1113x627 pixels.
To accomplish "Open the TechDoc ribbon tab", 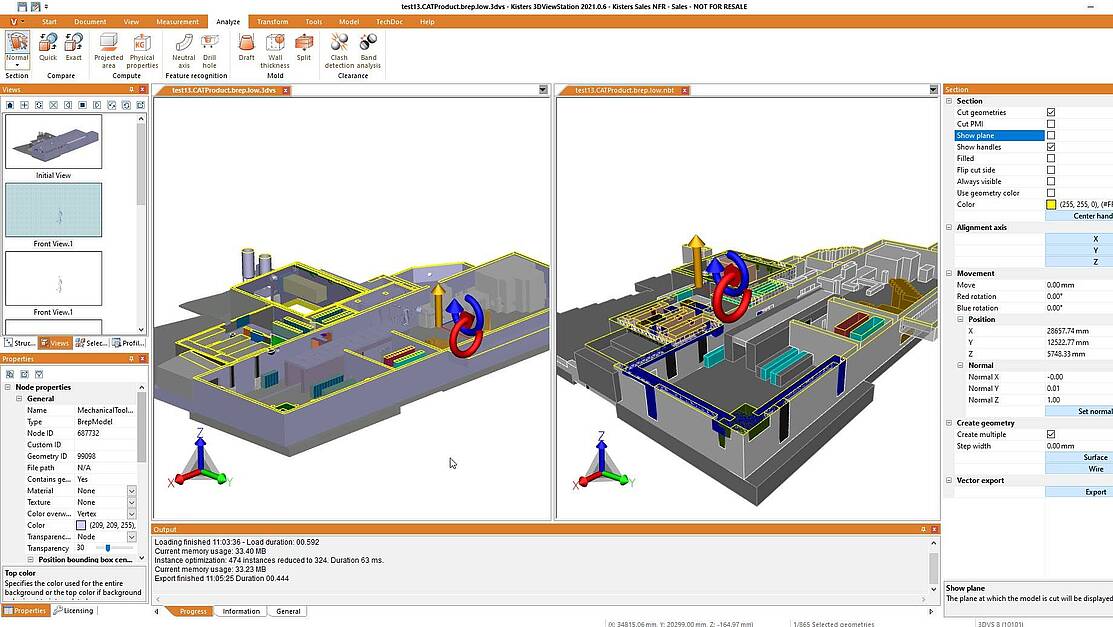I will (x=389, y=21).
